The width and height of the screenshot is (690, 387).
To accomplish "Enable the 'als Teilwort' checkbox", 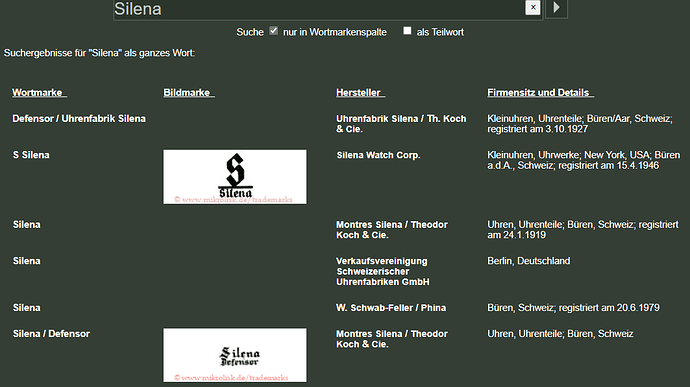I will pyautogui.click(x=407, y=31).
